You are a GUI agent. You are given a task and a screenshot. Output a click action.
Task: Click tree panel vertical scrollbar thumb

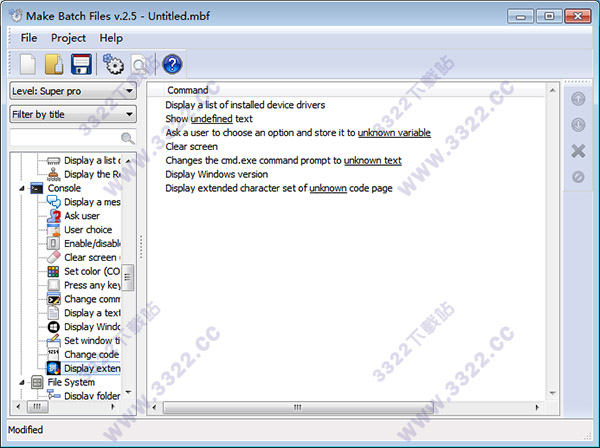click(x=128, y=277)
